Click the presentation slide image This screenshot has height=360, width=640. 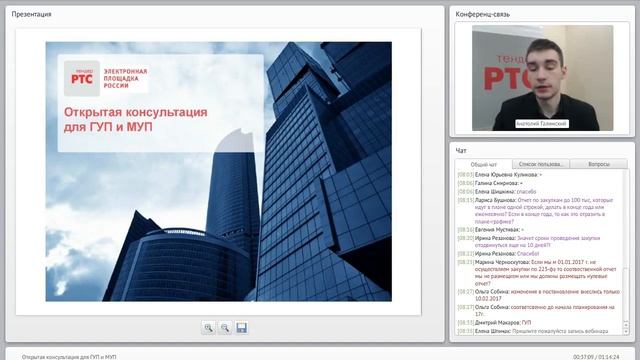(218, 171)
